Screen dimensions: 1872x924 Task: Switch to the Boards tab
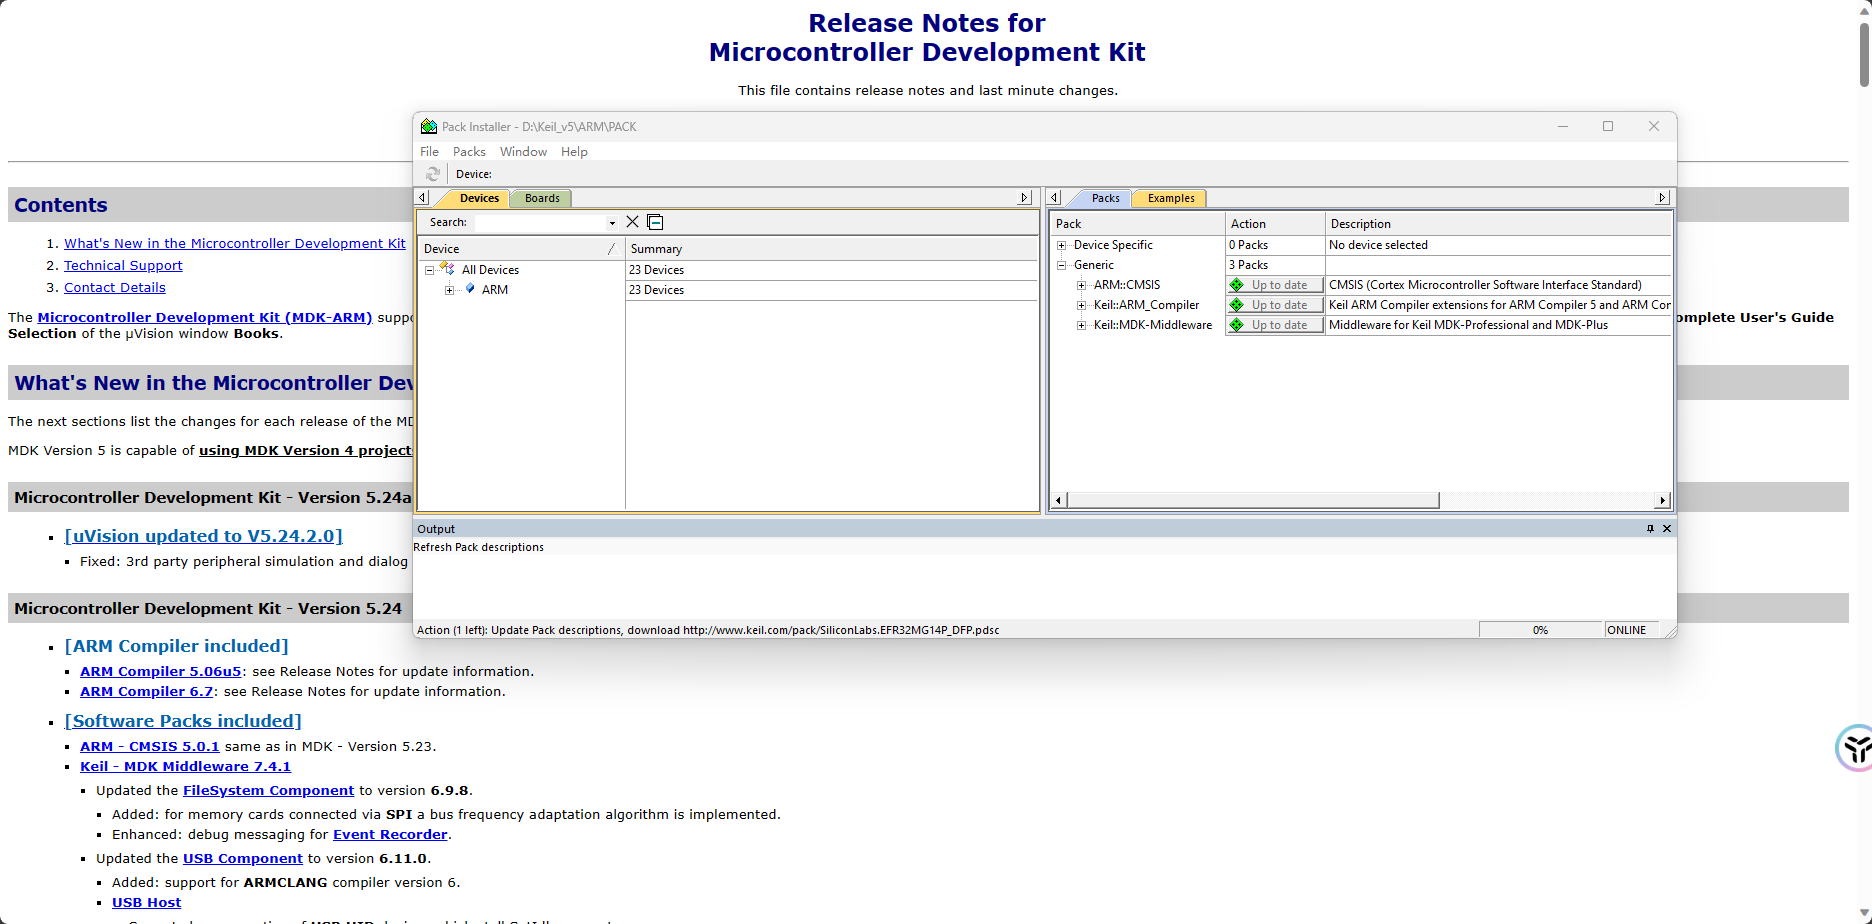click(x=542, y=198)
